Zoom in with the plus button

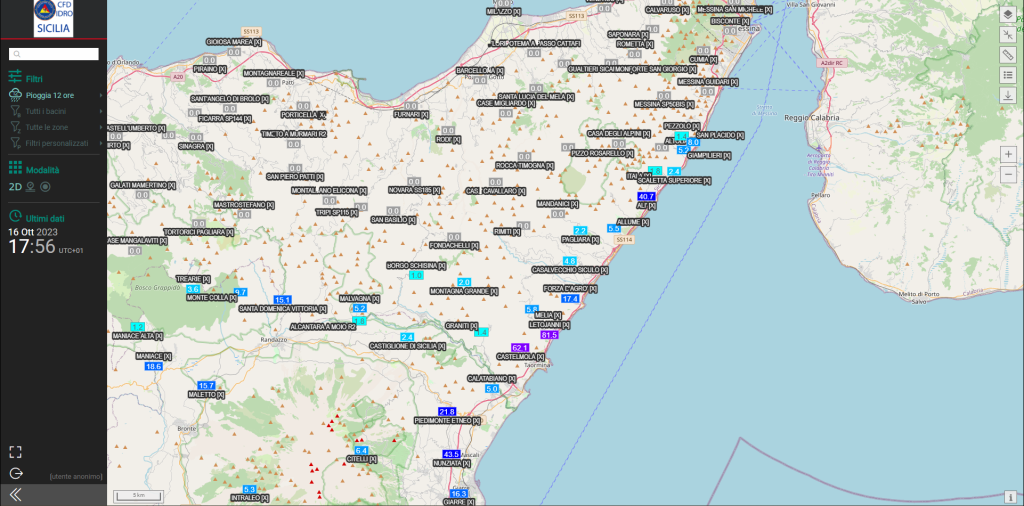click(x=1008, y=155)
